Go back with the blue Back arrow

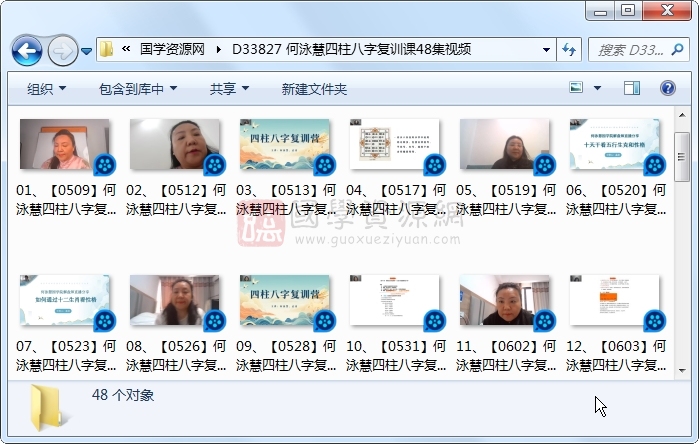point(27,50)
